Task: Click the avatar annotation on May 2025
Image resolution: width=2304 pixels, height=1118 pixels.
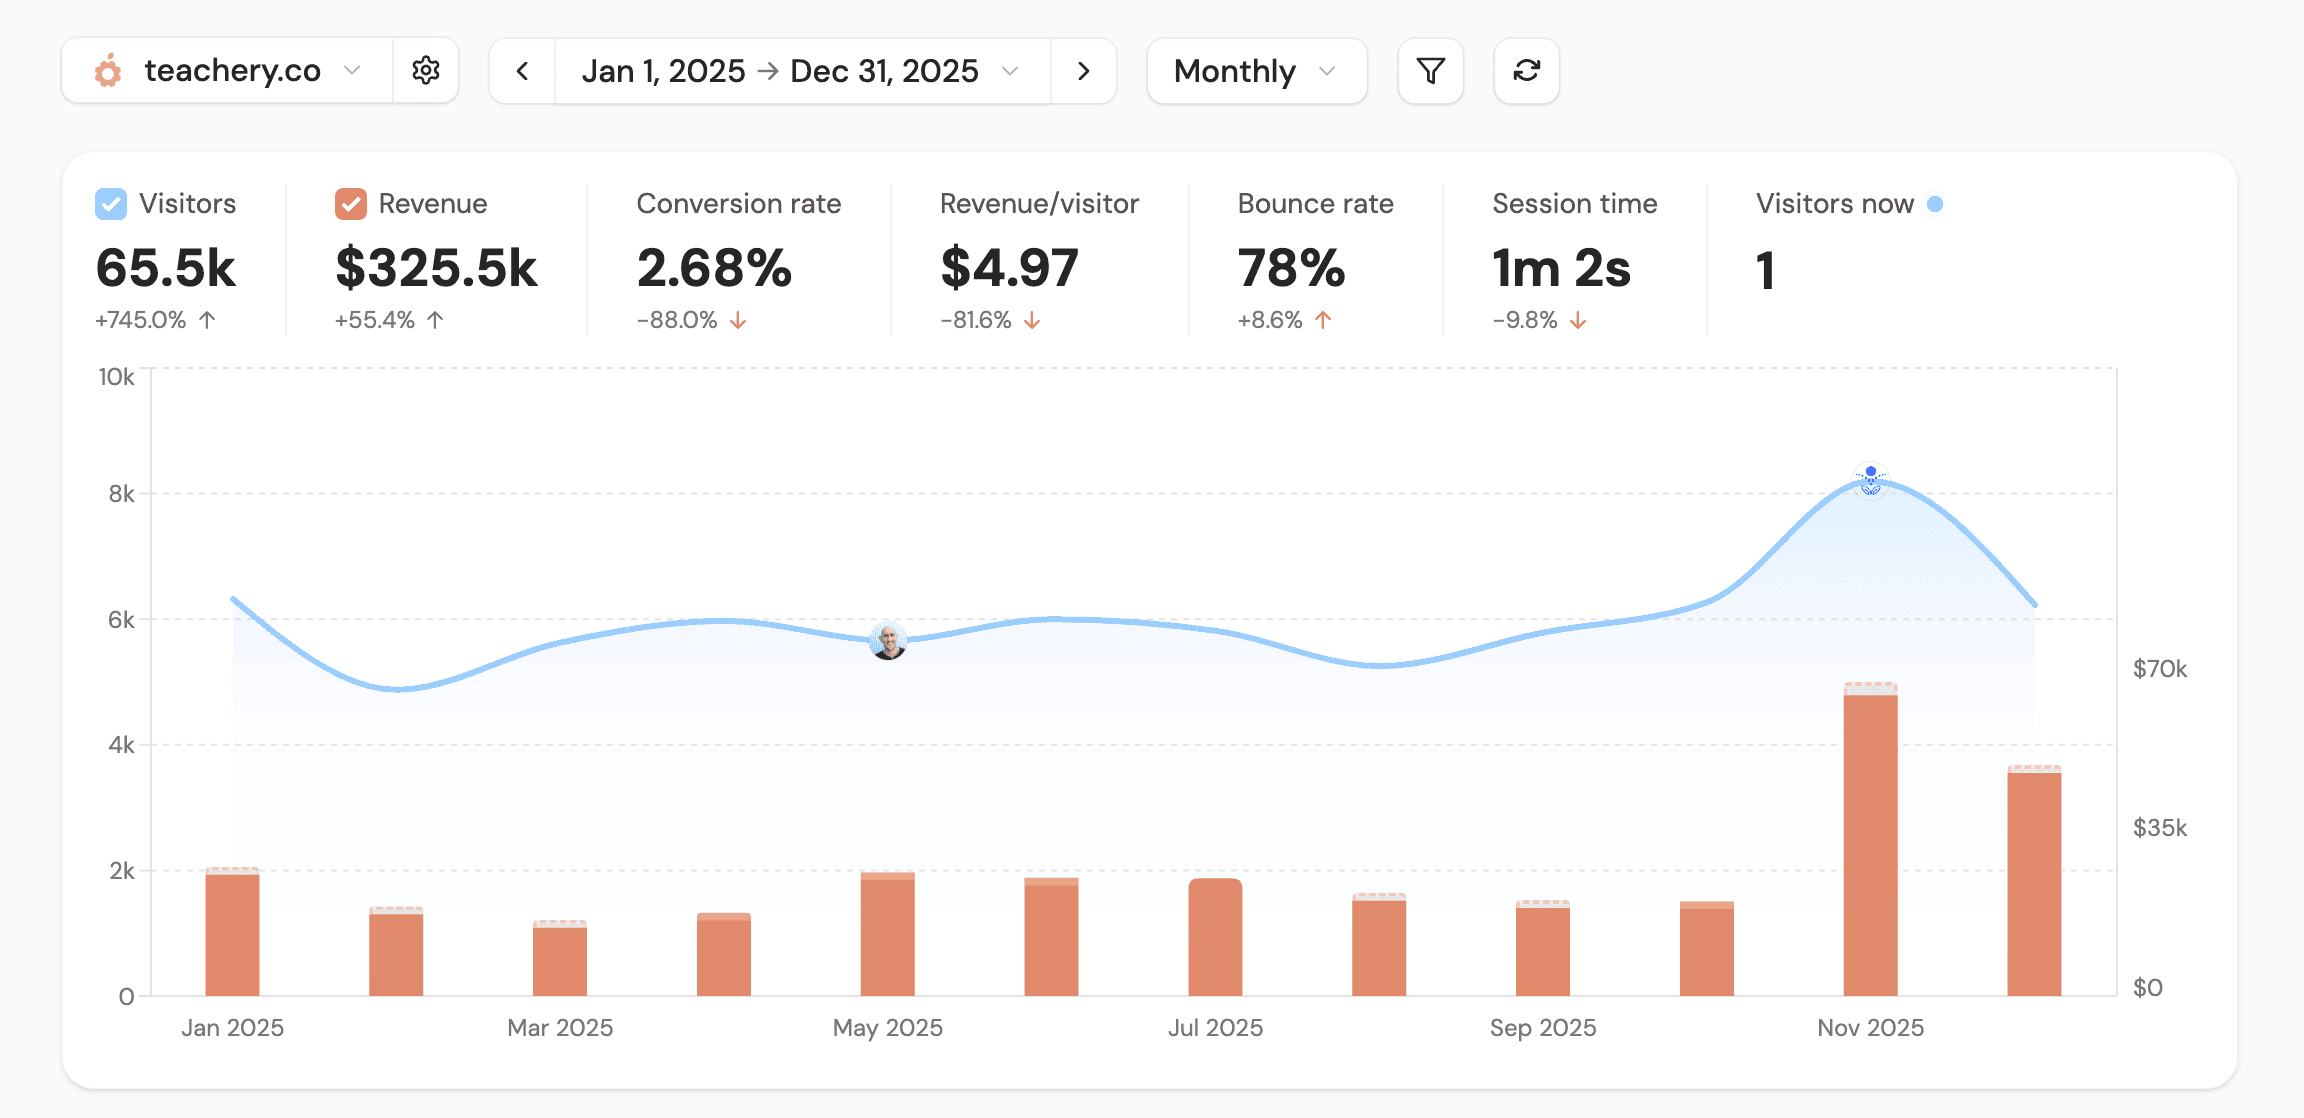Action: (x=888, y=641)
